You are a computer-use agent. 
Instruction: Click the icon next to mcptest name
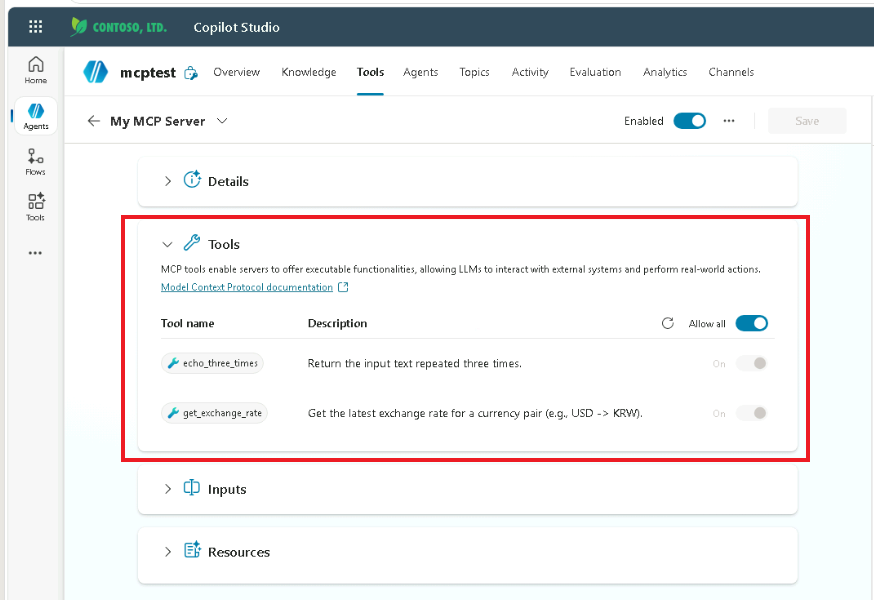(x=191, y=73)
